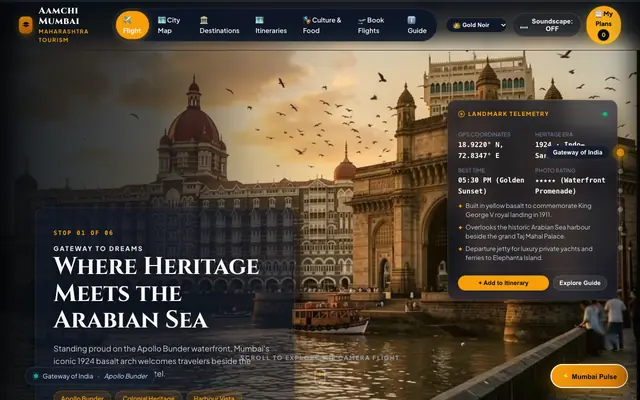The image size is (640, 400).
Task: Switch to Culture & Food tab
Action: (x=322, y=25)
